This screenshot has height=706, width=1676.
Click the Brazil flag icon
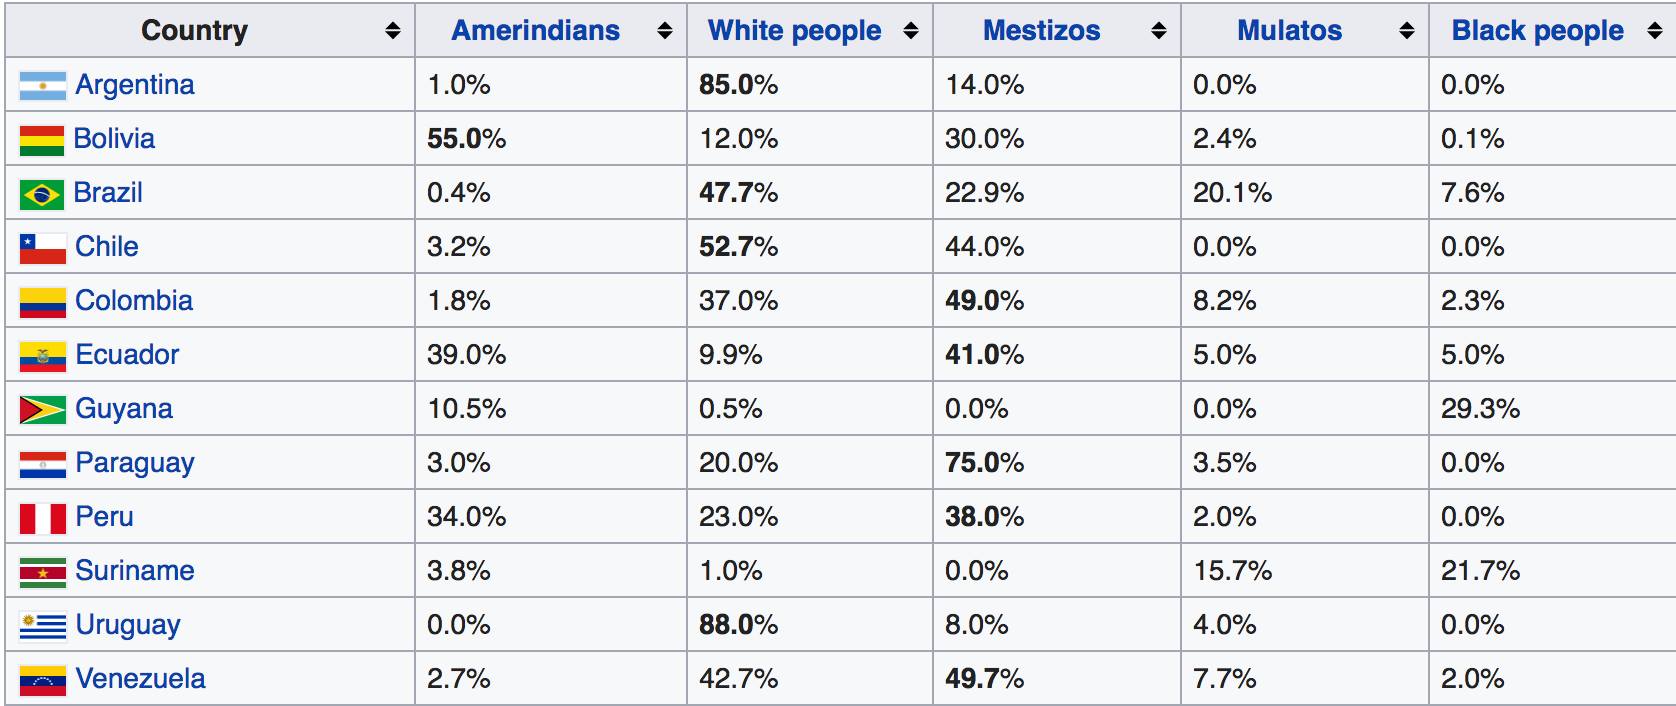click(42, 194)
